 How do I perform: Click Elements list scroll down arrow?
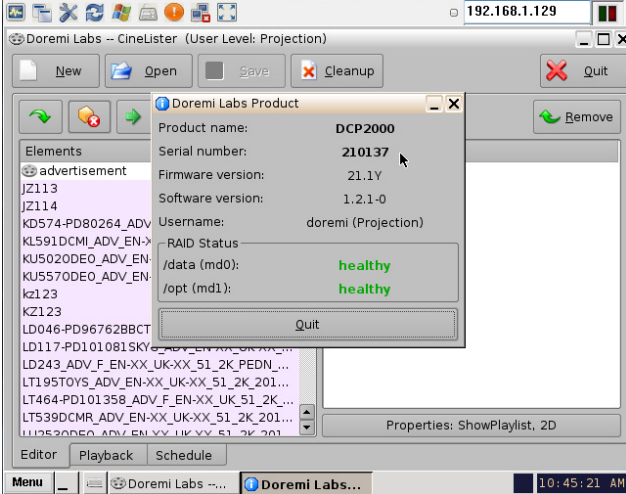pyautogui.click(x=307, y=427)
